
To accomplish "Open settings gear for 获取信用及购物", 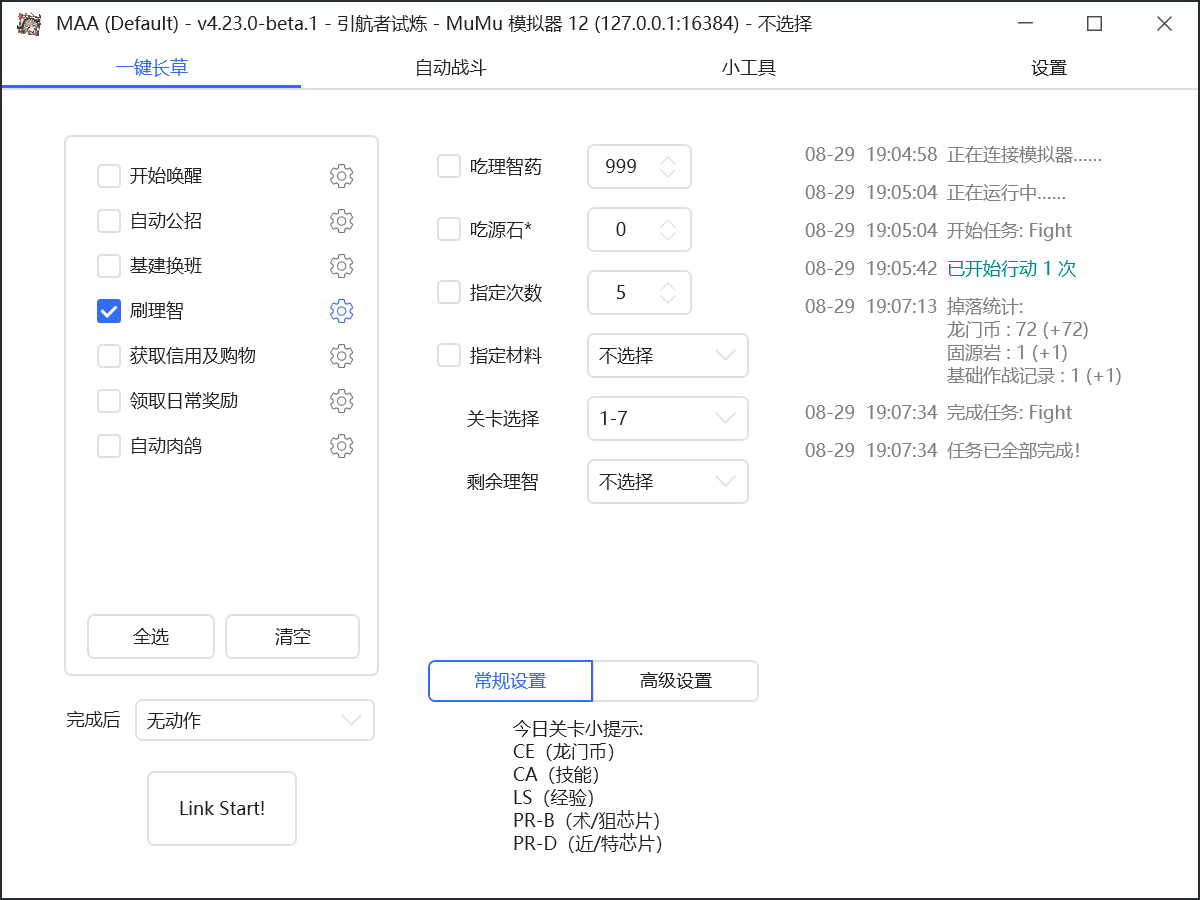I will (x=341, y=355).
